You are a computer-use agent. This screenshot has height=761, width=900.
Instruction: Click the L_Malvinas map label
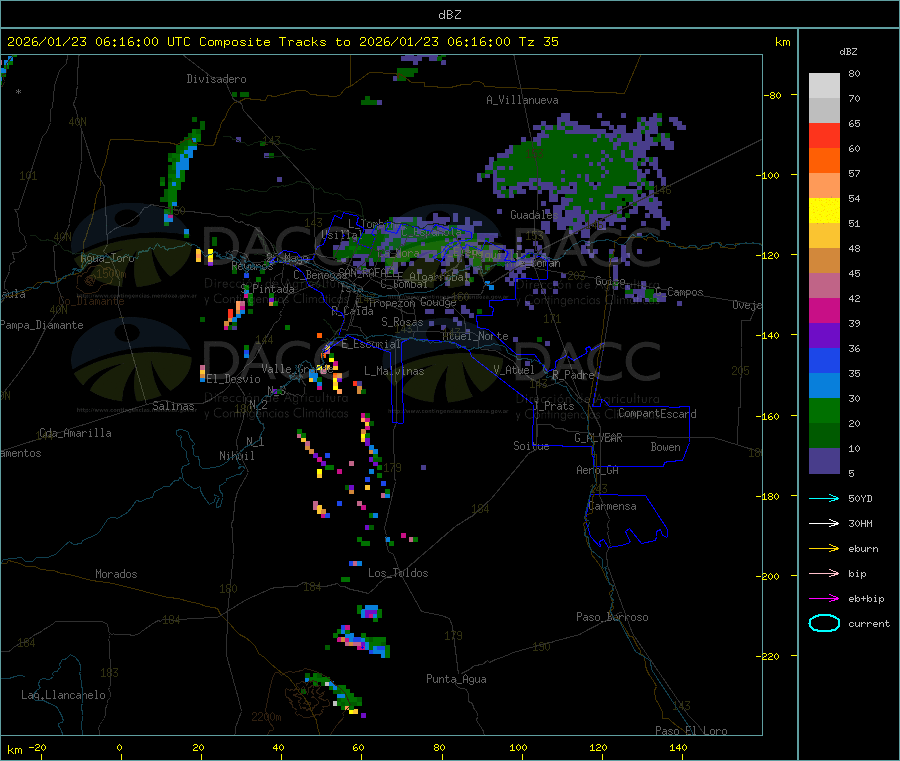394,371
